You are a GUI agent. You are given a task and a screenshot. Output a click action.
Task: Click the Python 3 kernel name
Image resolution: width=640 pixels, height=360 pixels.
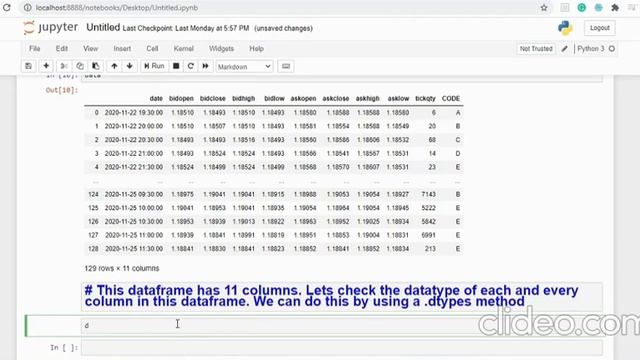pos(591,49)
